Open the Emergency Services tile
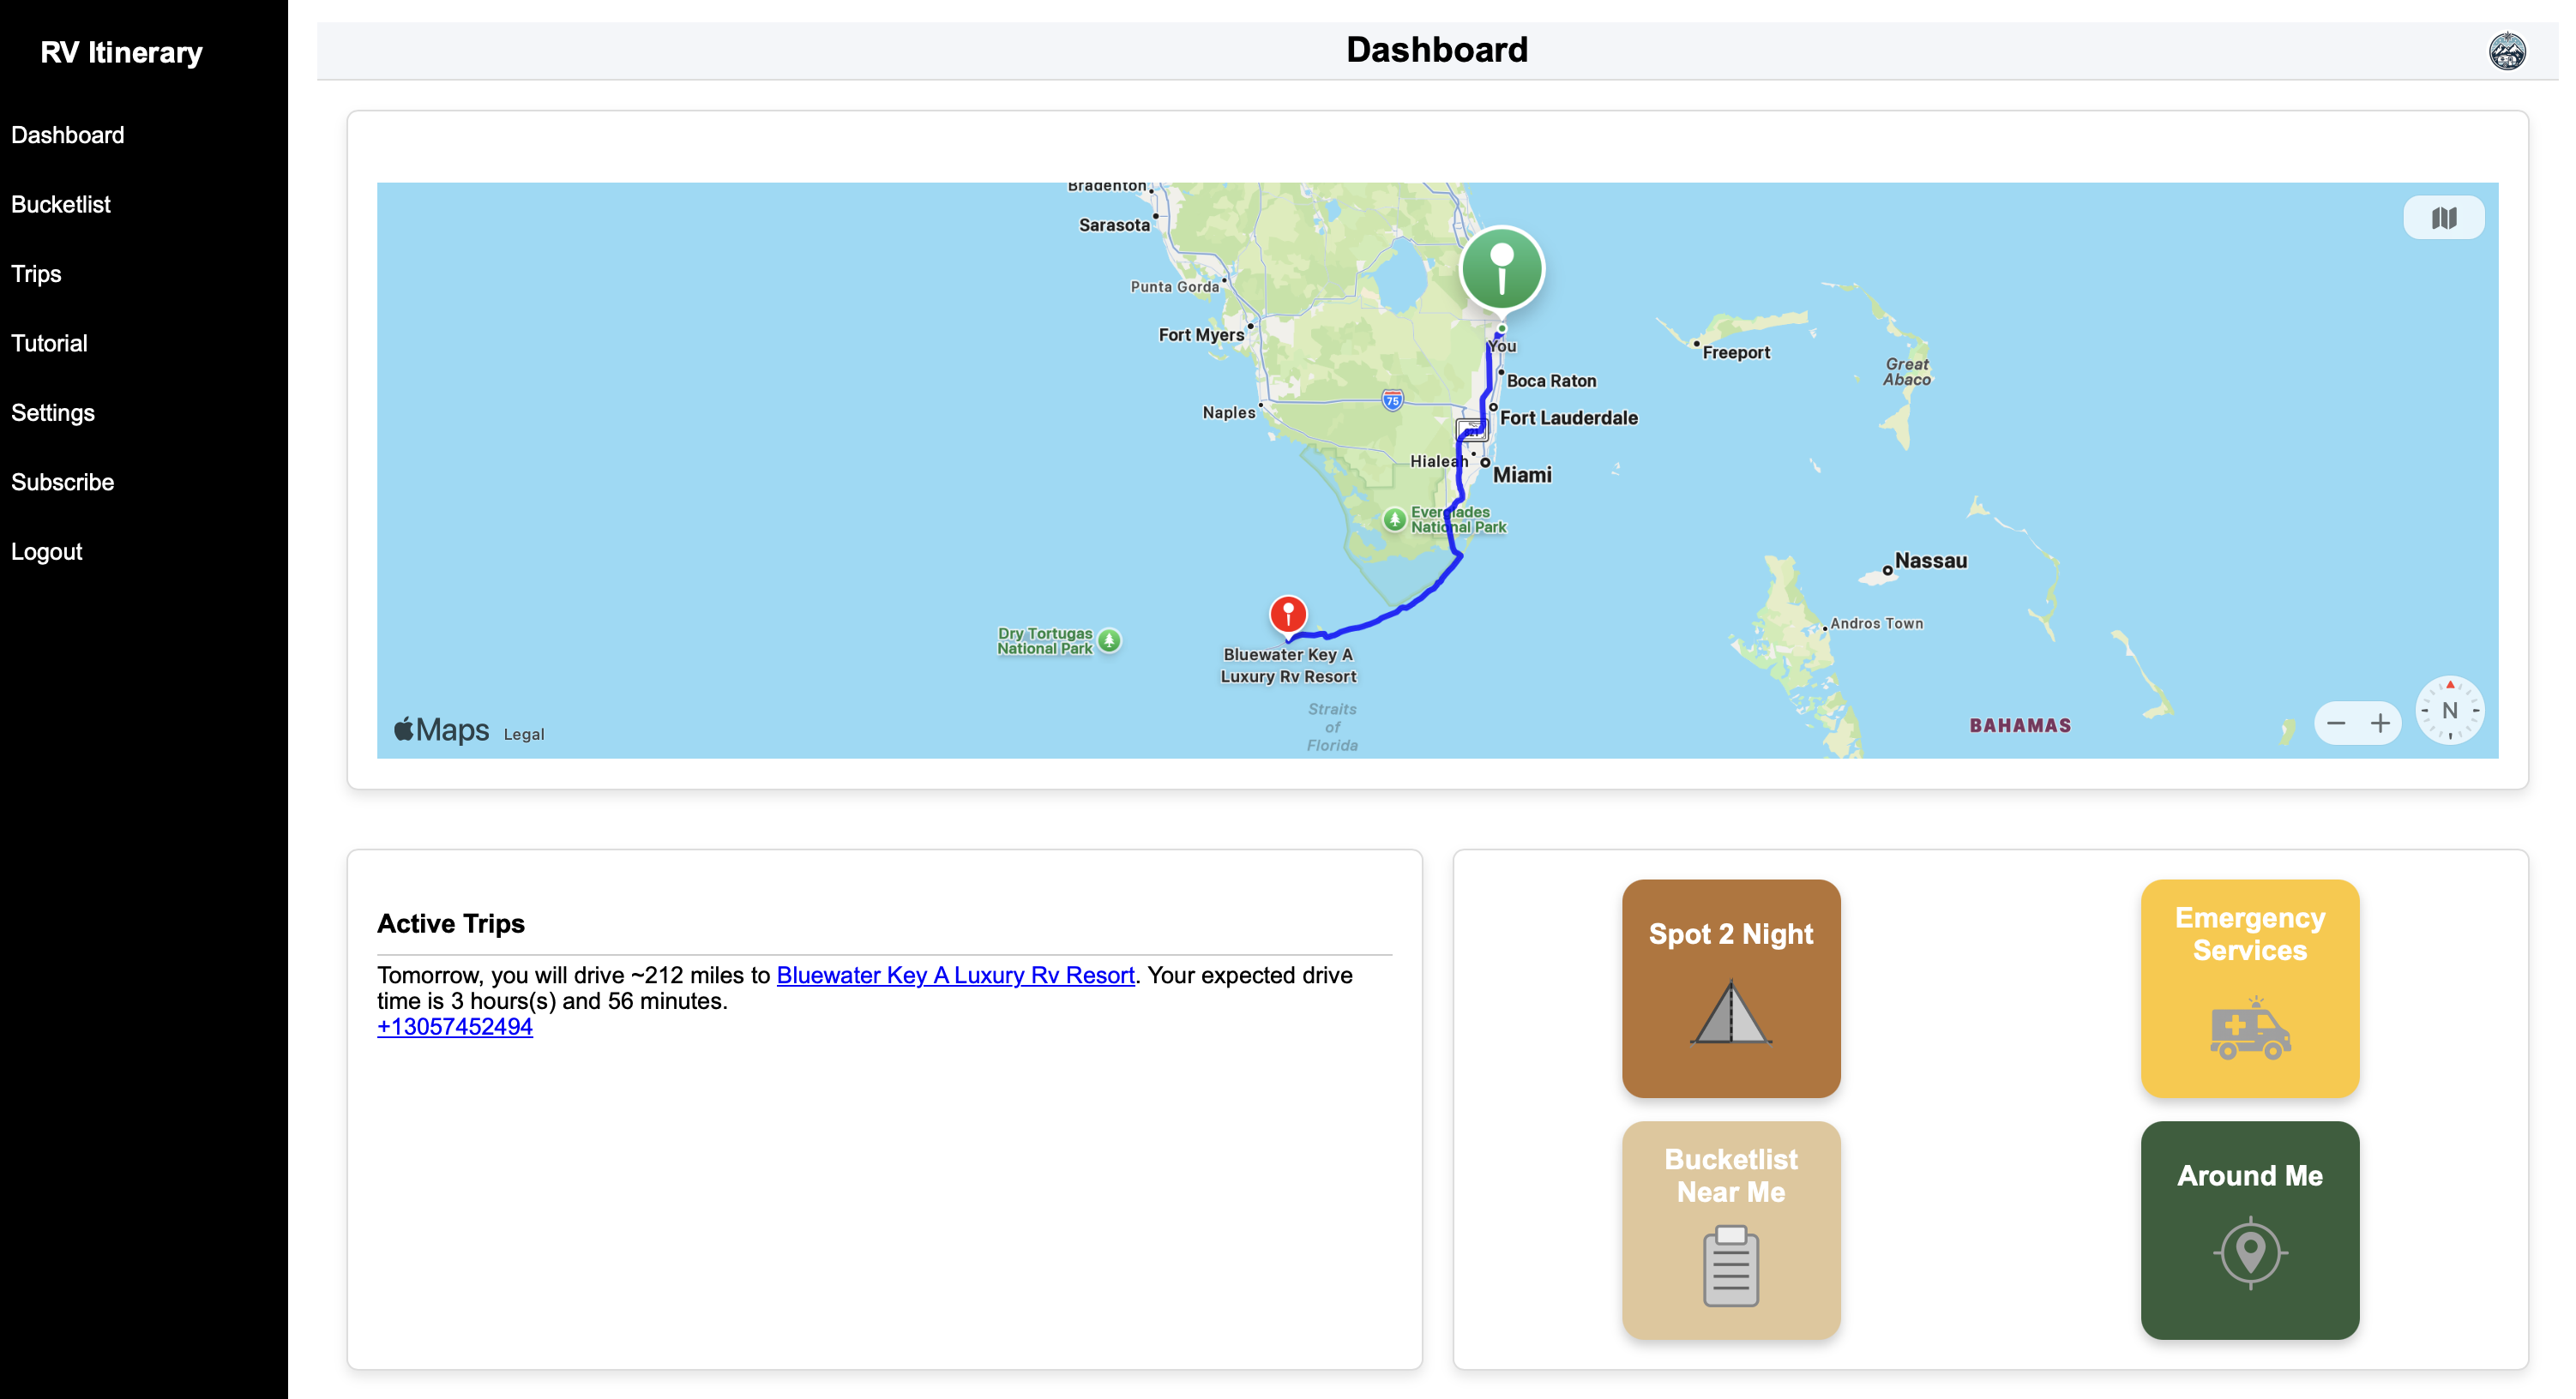 click(2250, 989)
